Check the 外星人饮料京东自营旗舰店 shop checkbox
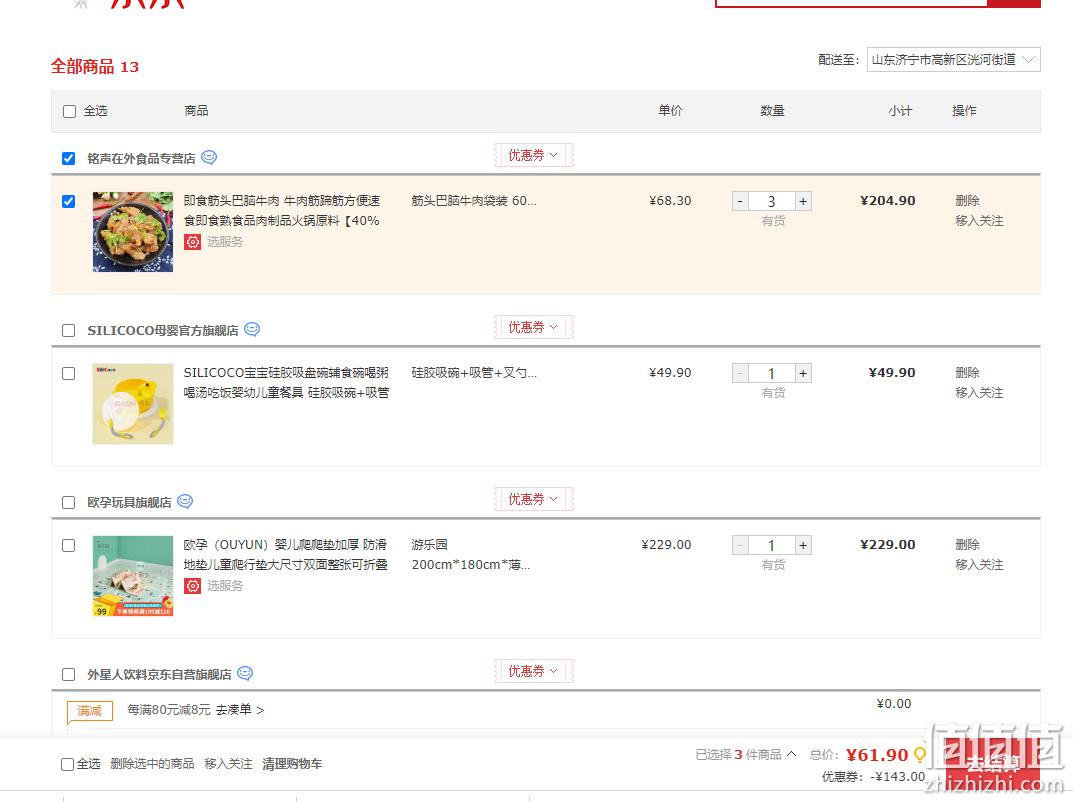The width and height of the screenshot is (1073, 802). [68, 675]
